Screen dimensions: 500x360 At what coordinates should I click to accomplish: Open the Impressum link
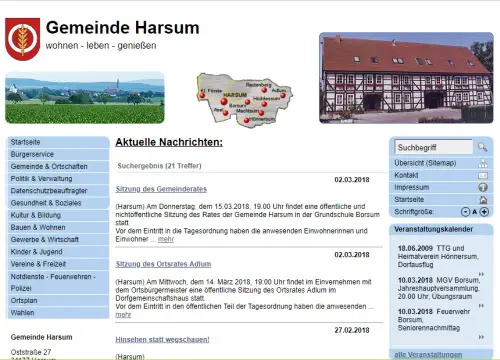(x=412, y=187)
